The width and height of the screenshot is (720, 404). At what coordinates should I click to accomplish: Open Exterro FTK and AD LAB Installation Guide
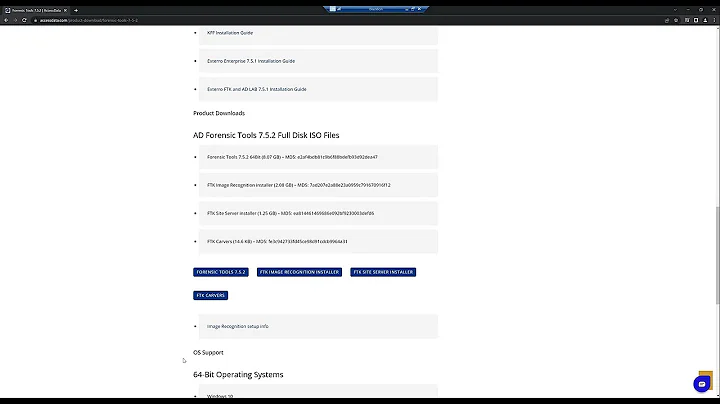[257, 89]
